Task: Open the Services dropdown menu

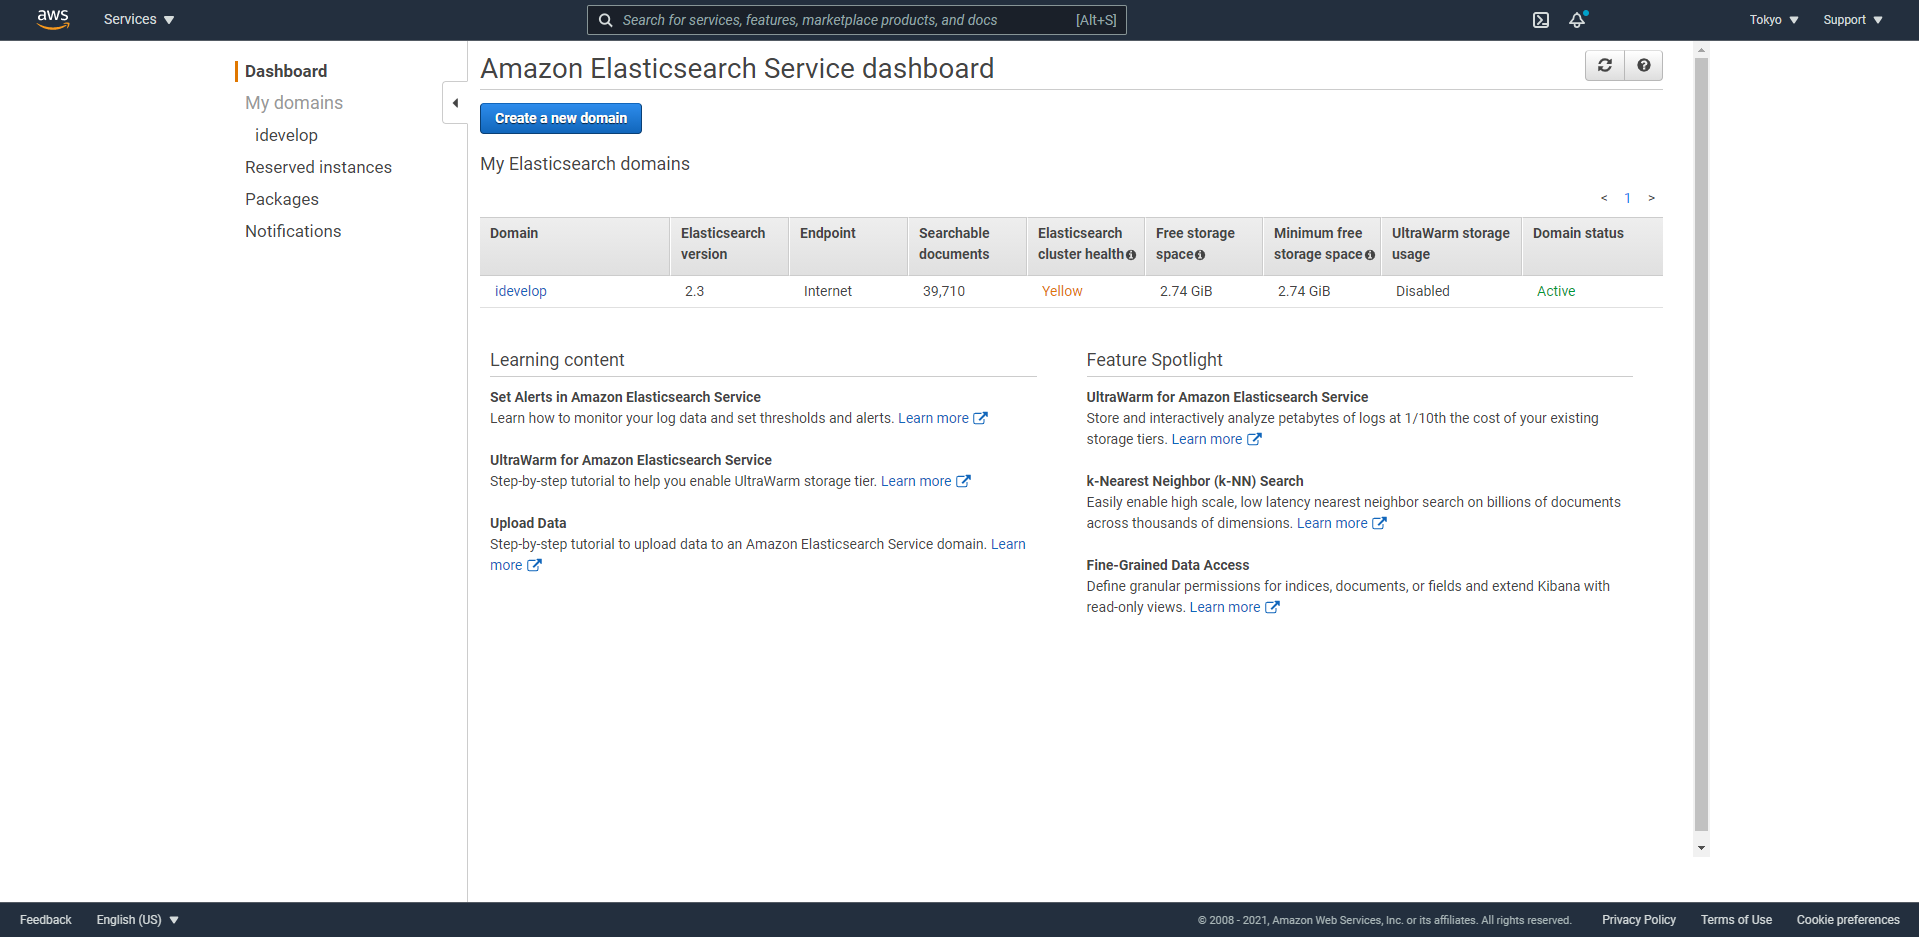Action: [x=139, y=20]
